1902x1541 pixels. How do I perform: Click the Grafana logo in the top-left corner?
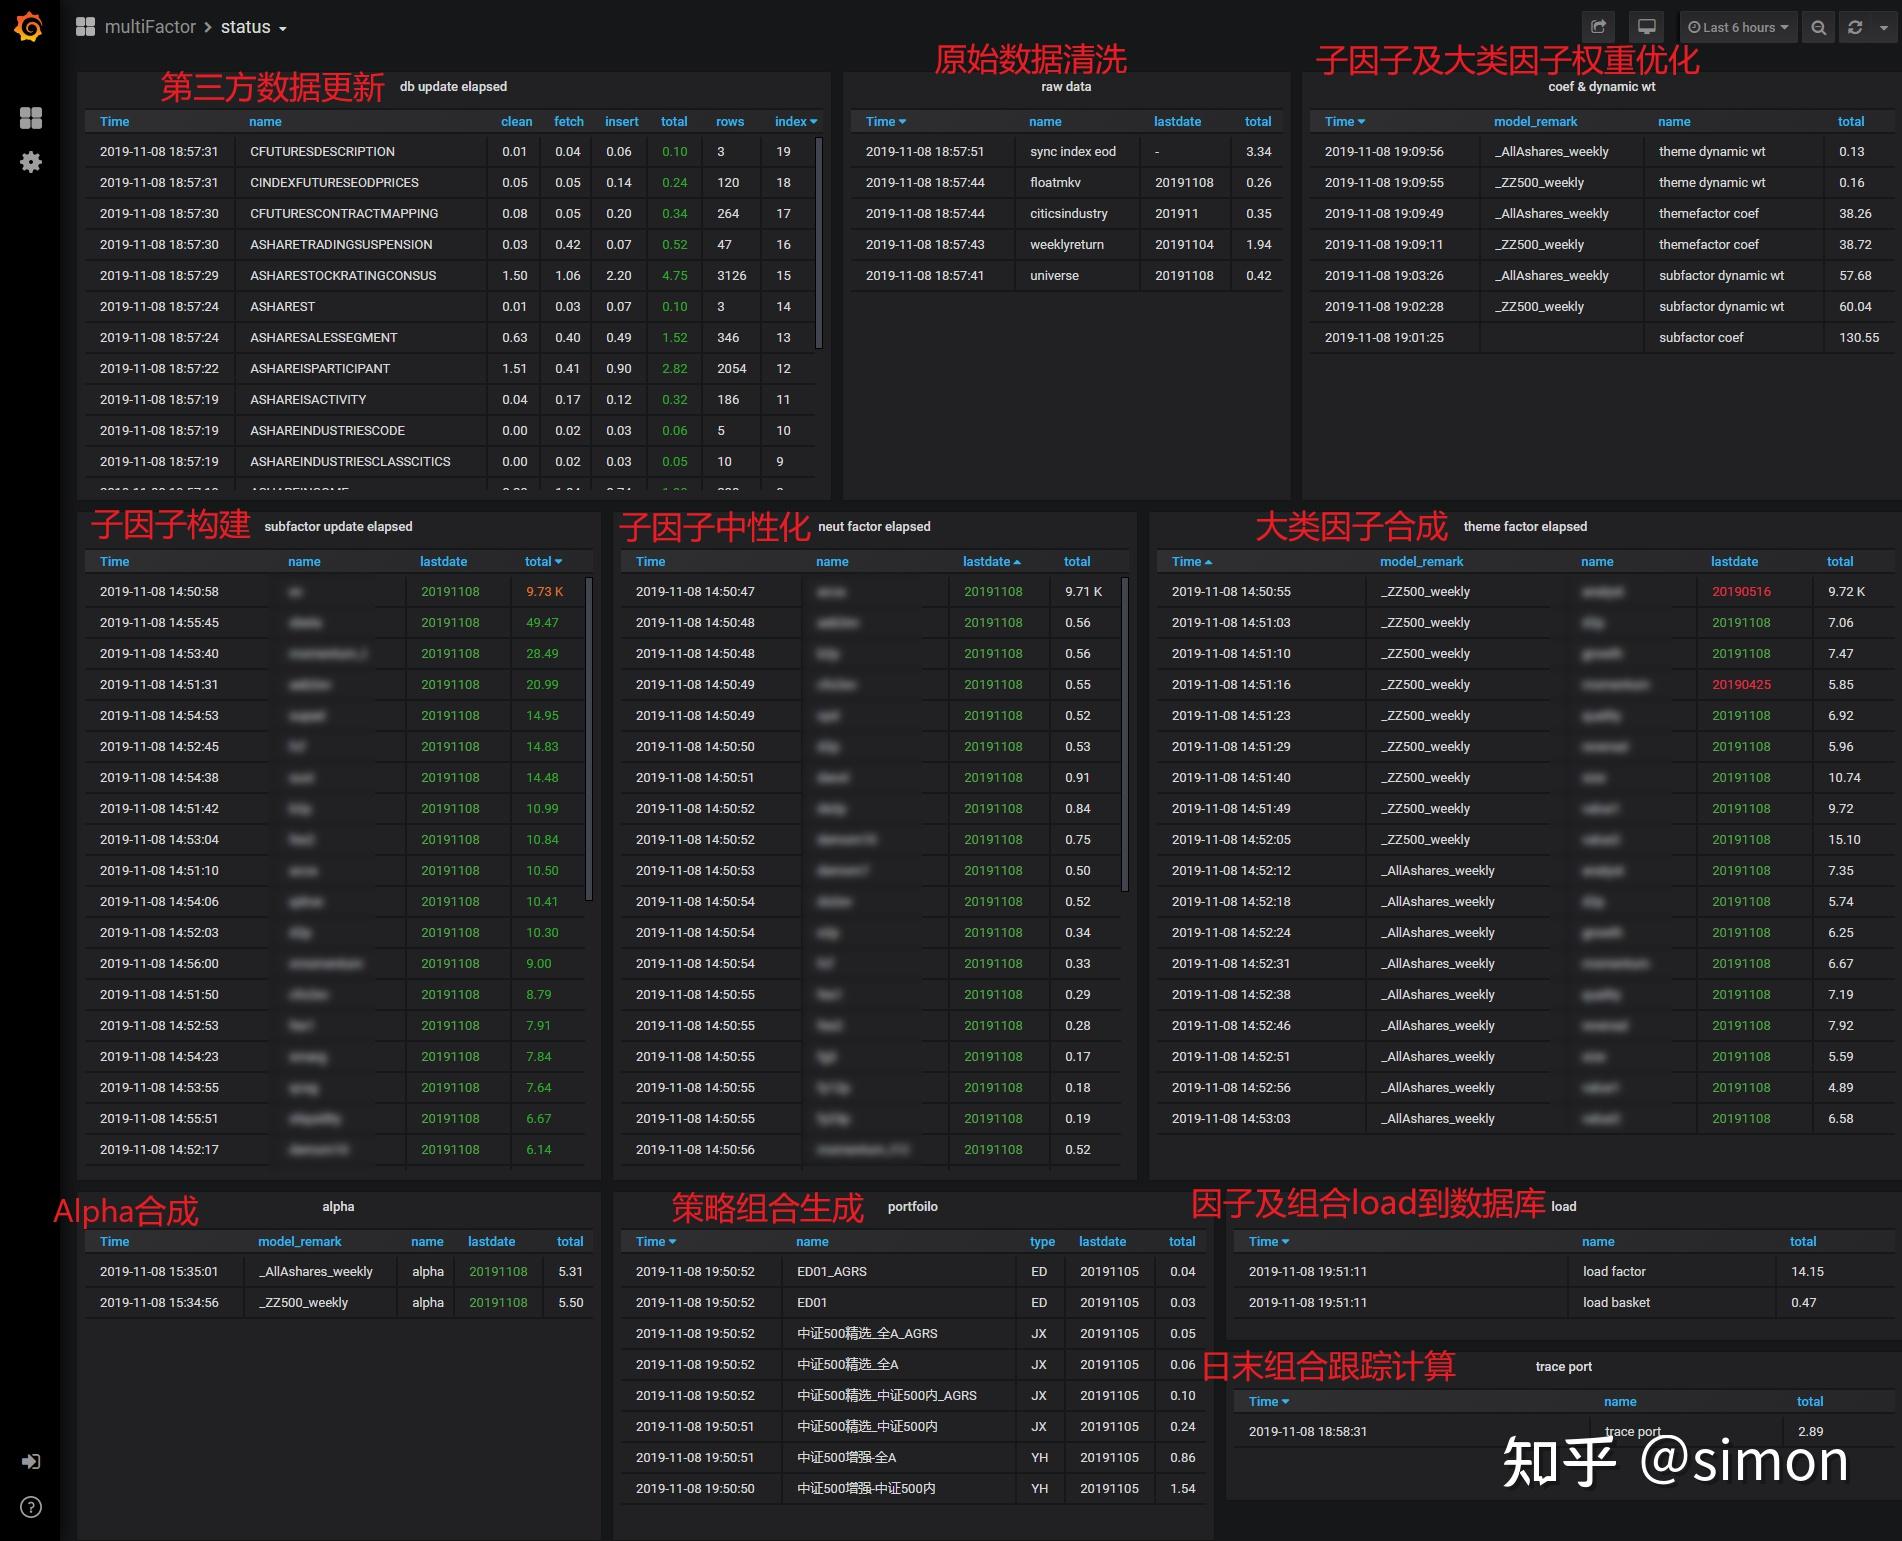click(x=29, y=27)
